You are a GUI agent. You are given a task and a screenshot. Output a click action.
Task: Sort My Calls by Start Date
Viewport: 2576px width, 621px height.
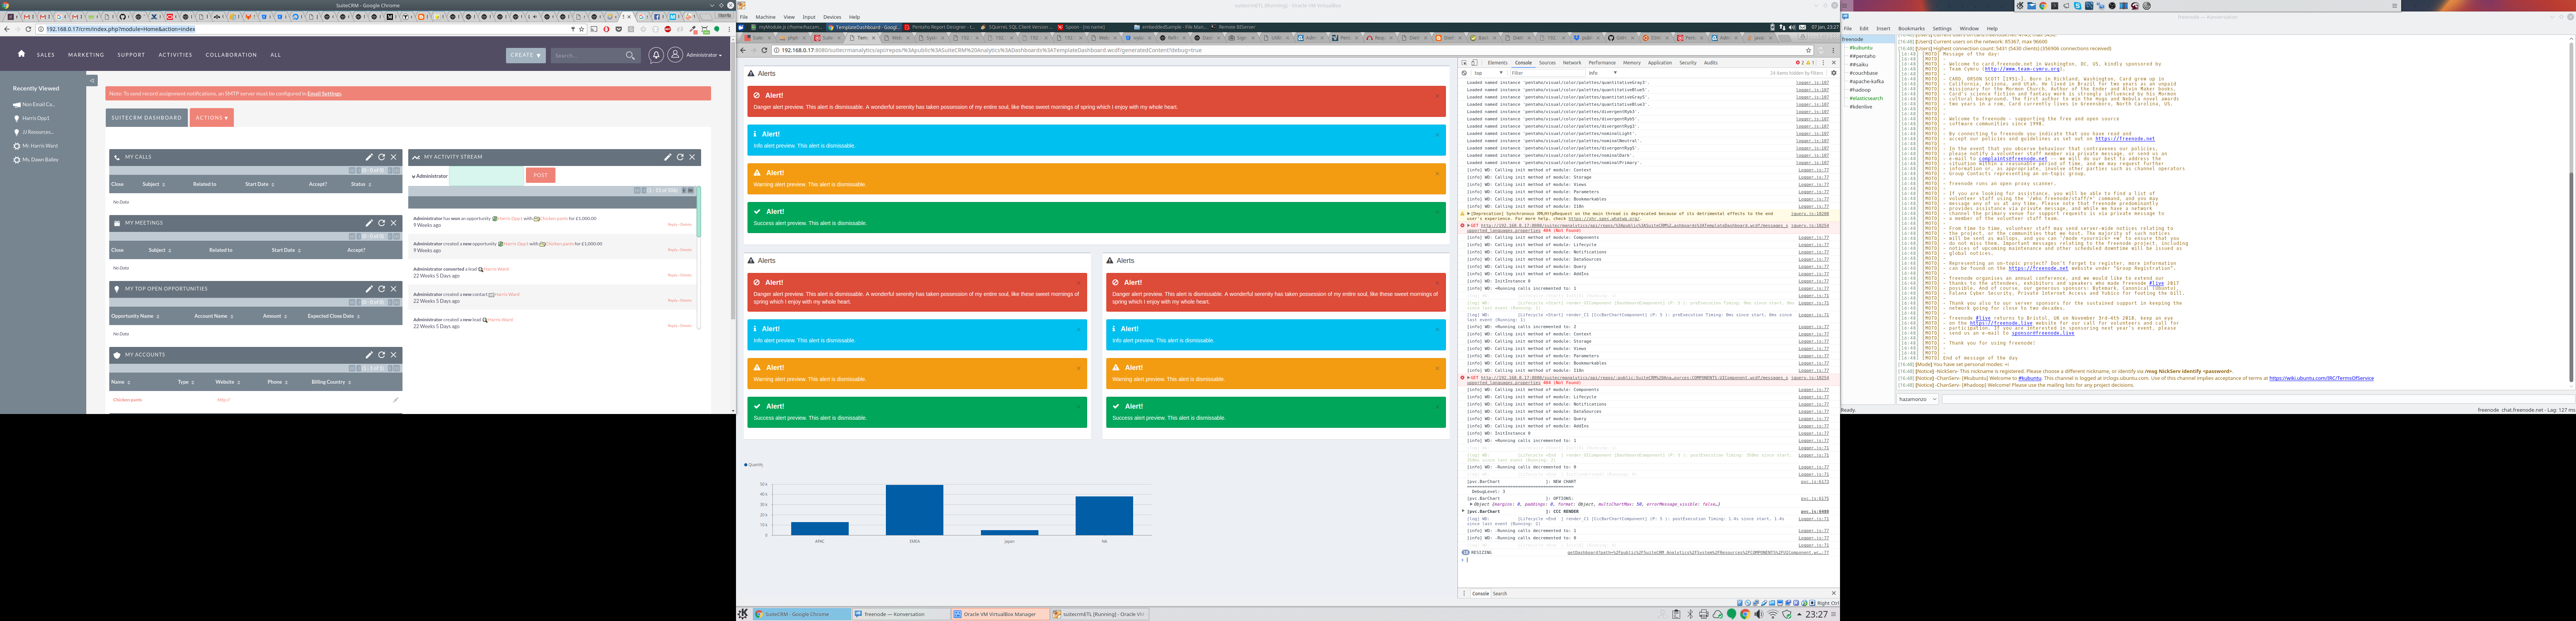coord(259,184)
